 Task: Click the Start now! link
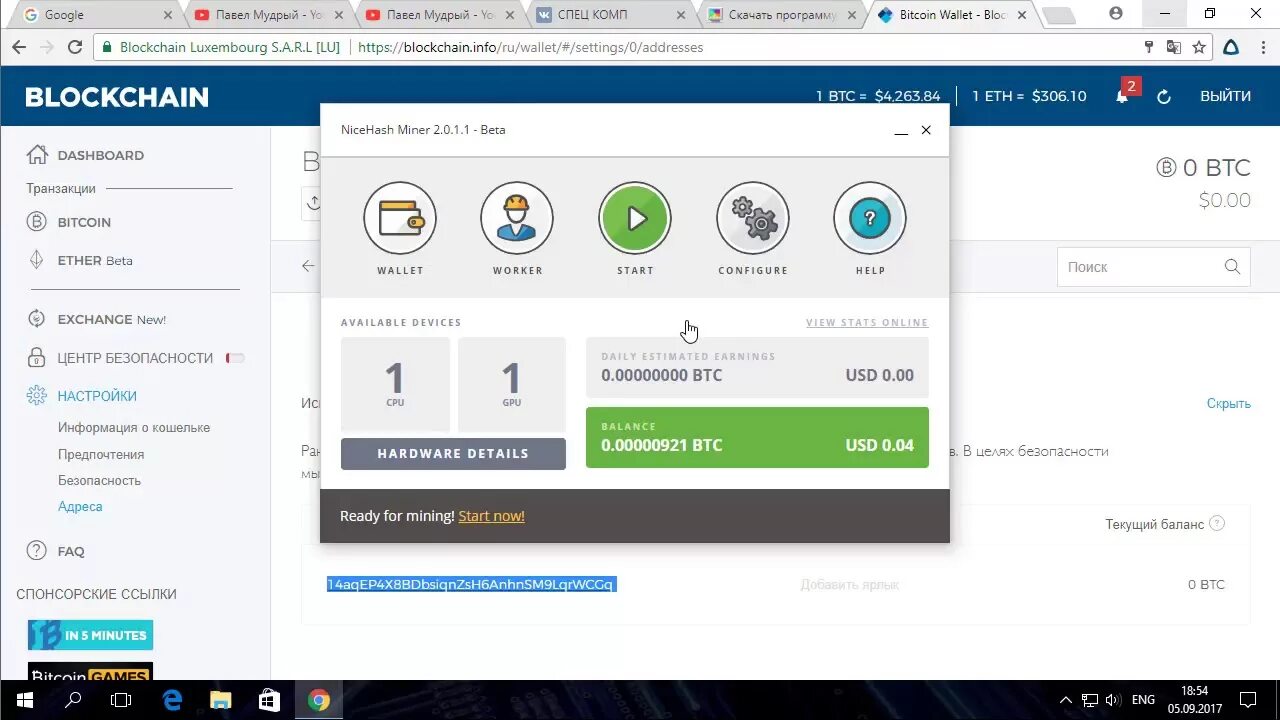pos(491,516)
